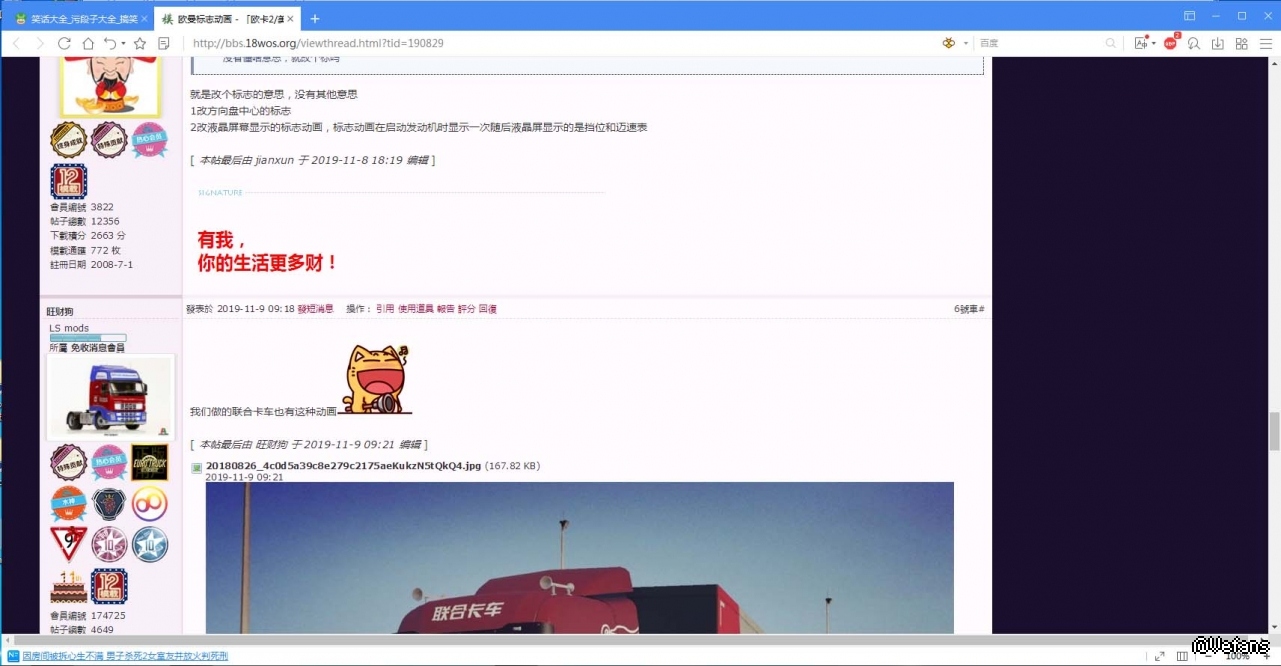Open the attachment filename 20180826 jpg link

pyautogui.click(x=344, y=466)
